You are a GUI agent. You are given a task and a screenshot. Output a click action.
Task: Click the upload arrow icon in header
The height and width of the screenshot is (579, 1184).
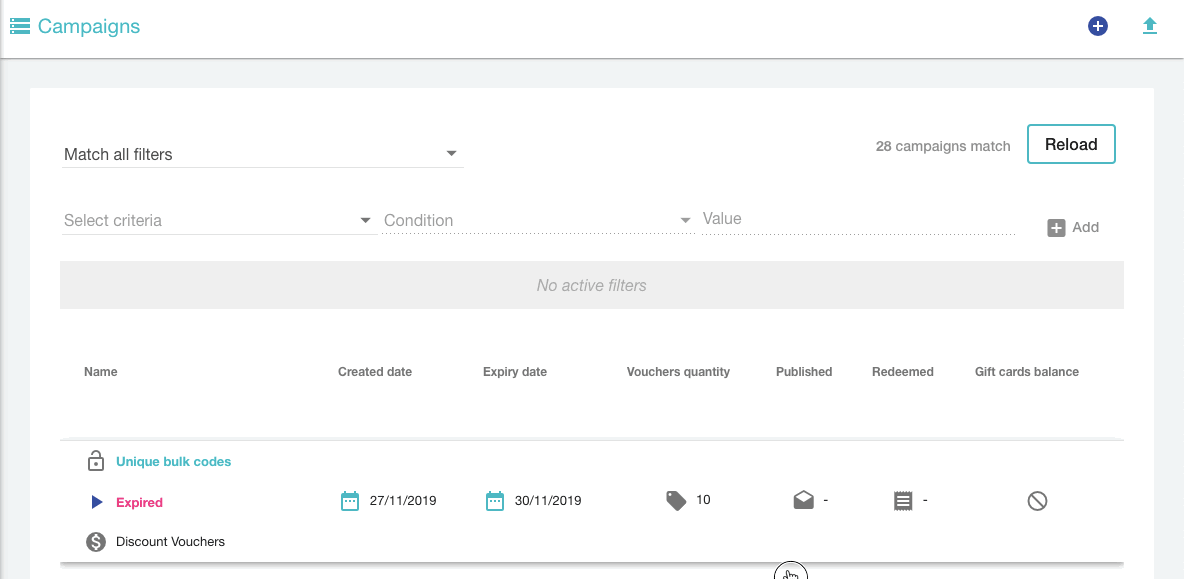(1150, 27)
